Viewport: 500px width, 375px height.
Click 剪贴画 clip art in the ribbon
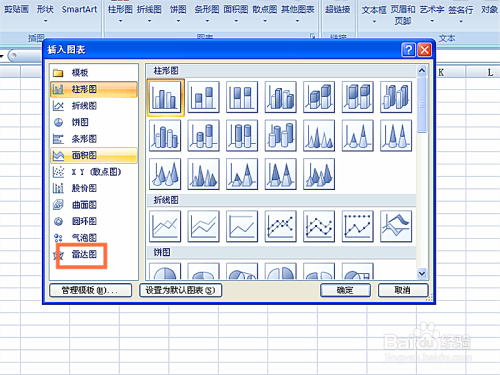tap(16, 9)
